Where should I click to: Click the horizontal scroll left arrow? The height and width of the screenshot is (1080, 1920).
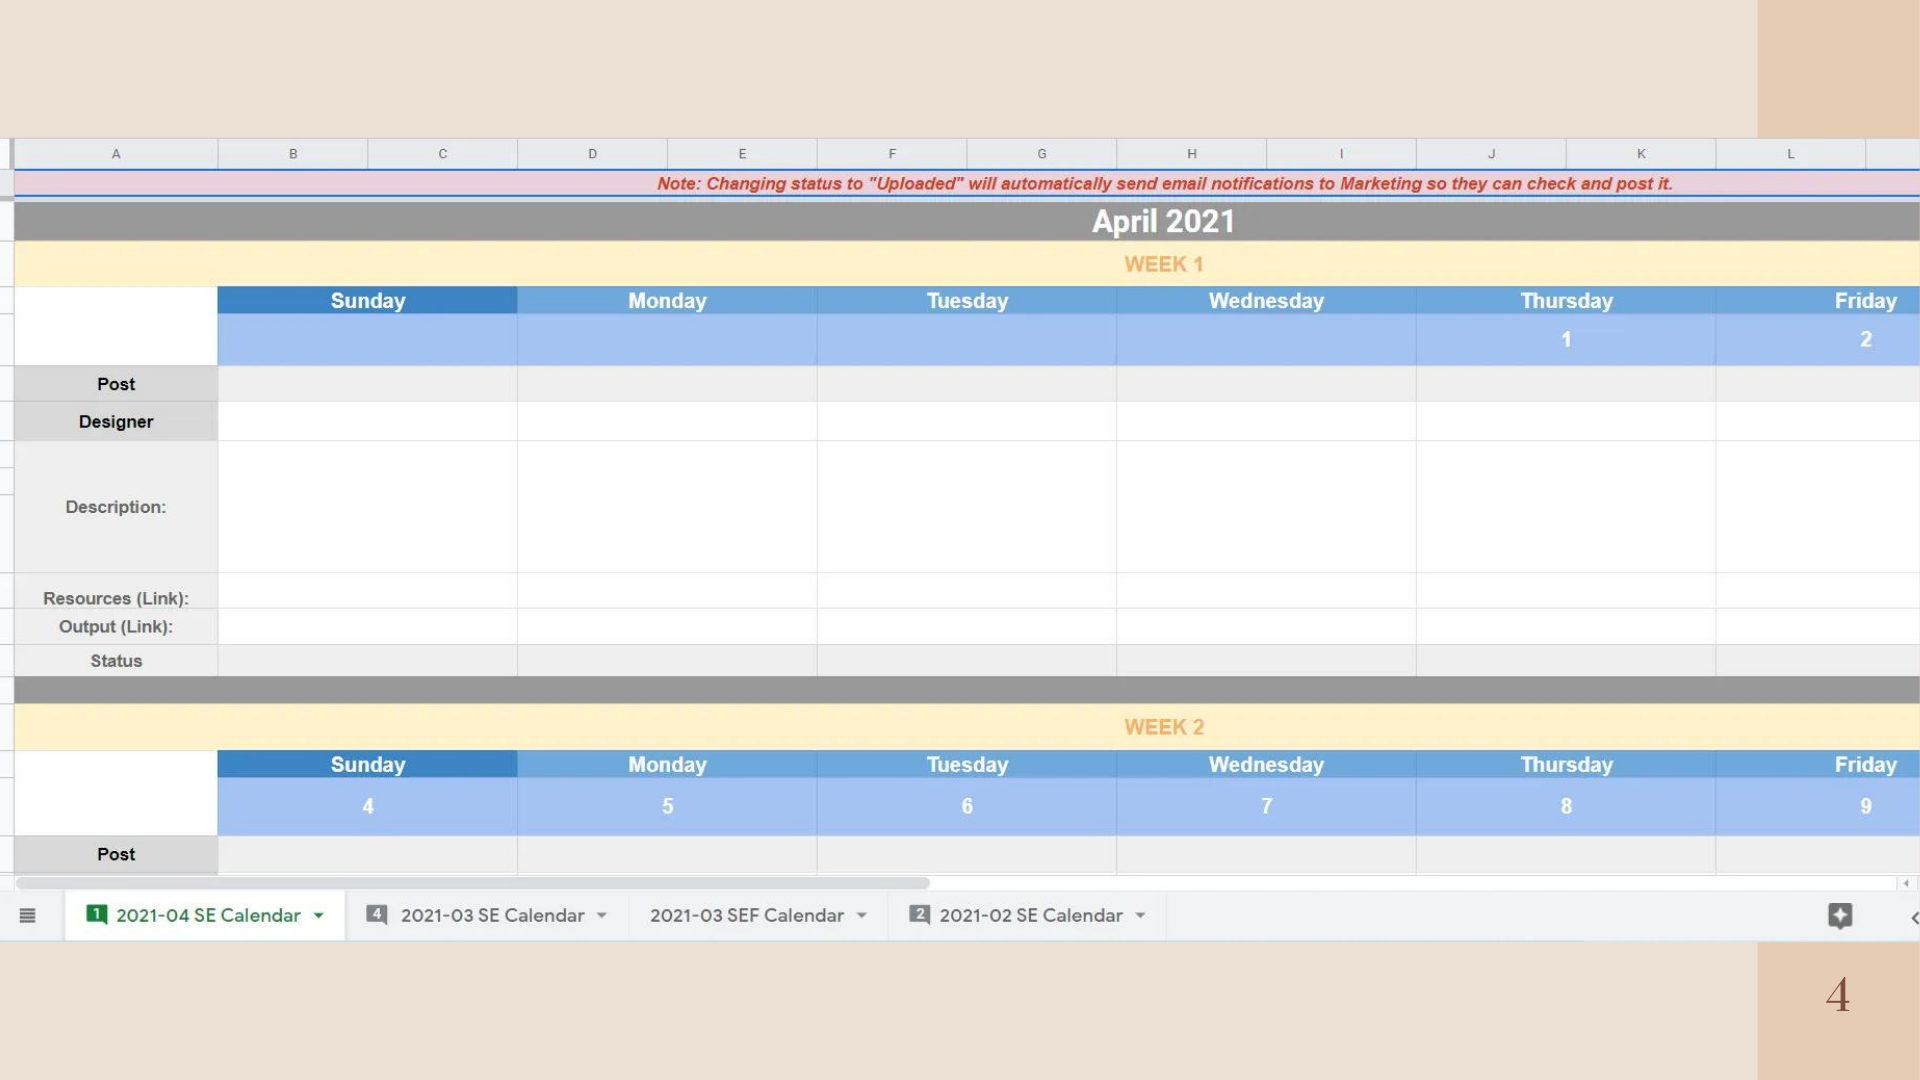pyautogui.click(x=1906, y=883)
